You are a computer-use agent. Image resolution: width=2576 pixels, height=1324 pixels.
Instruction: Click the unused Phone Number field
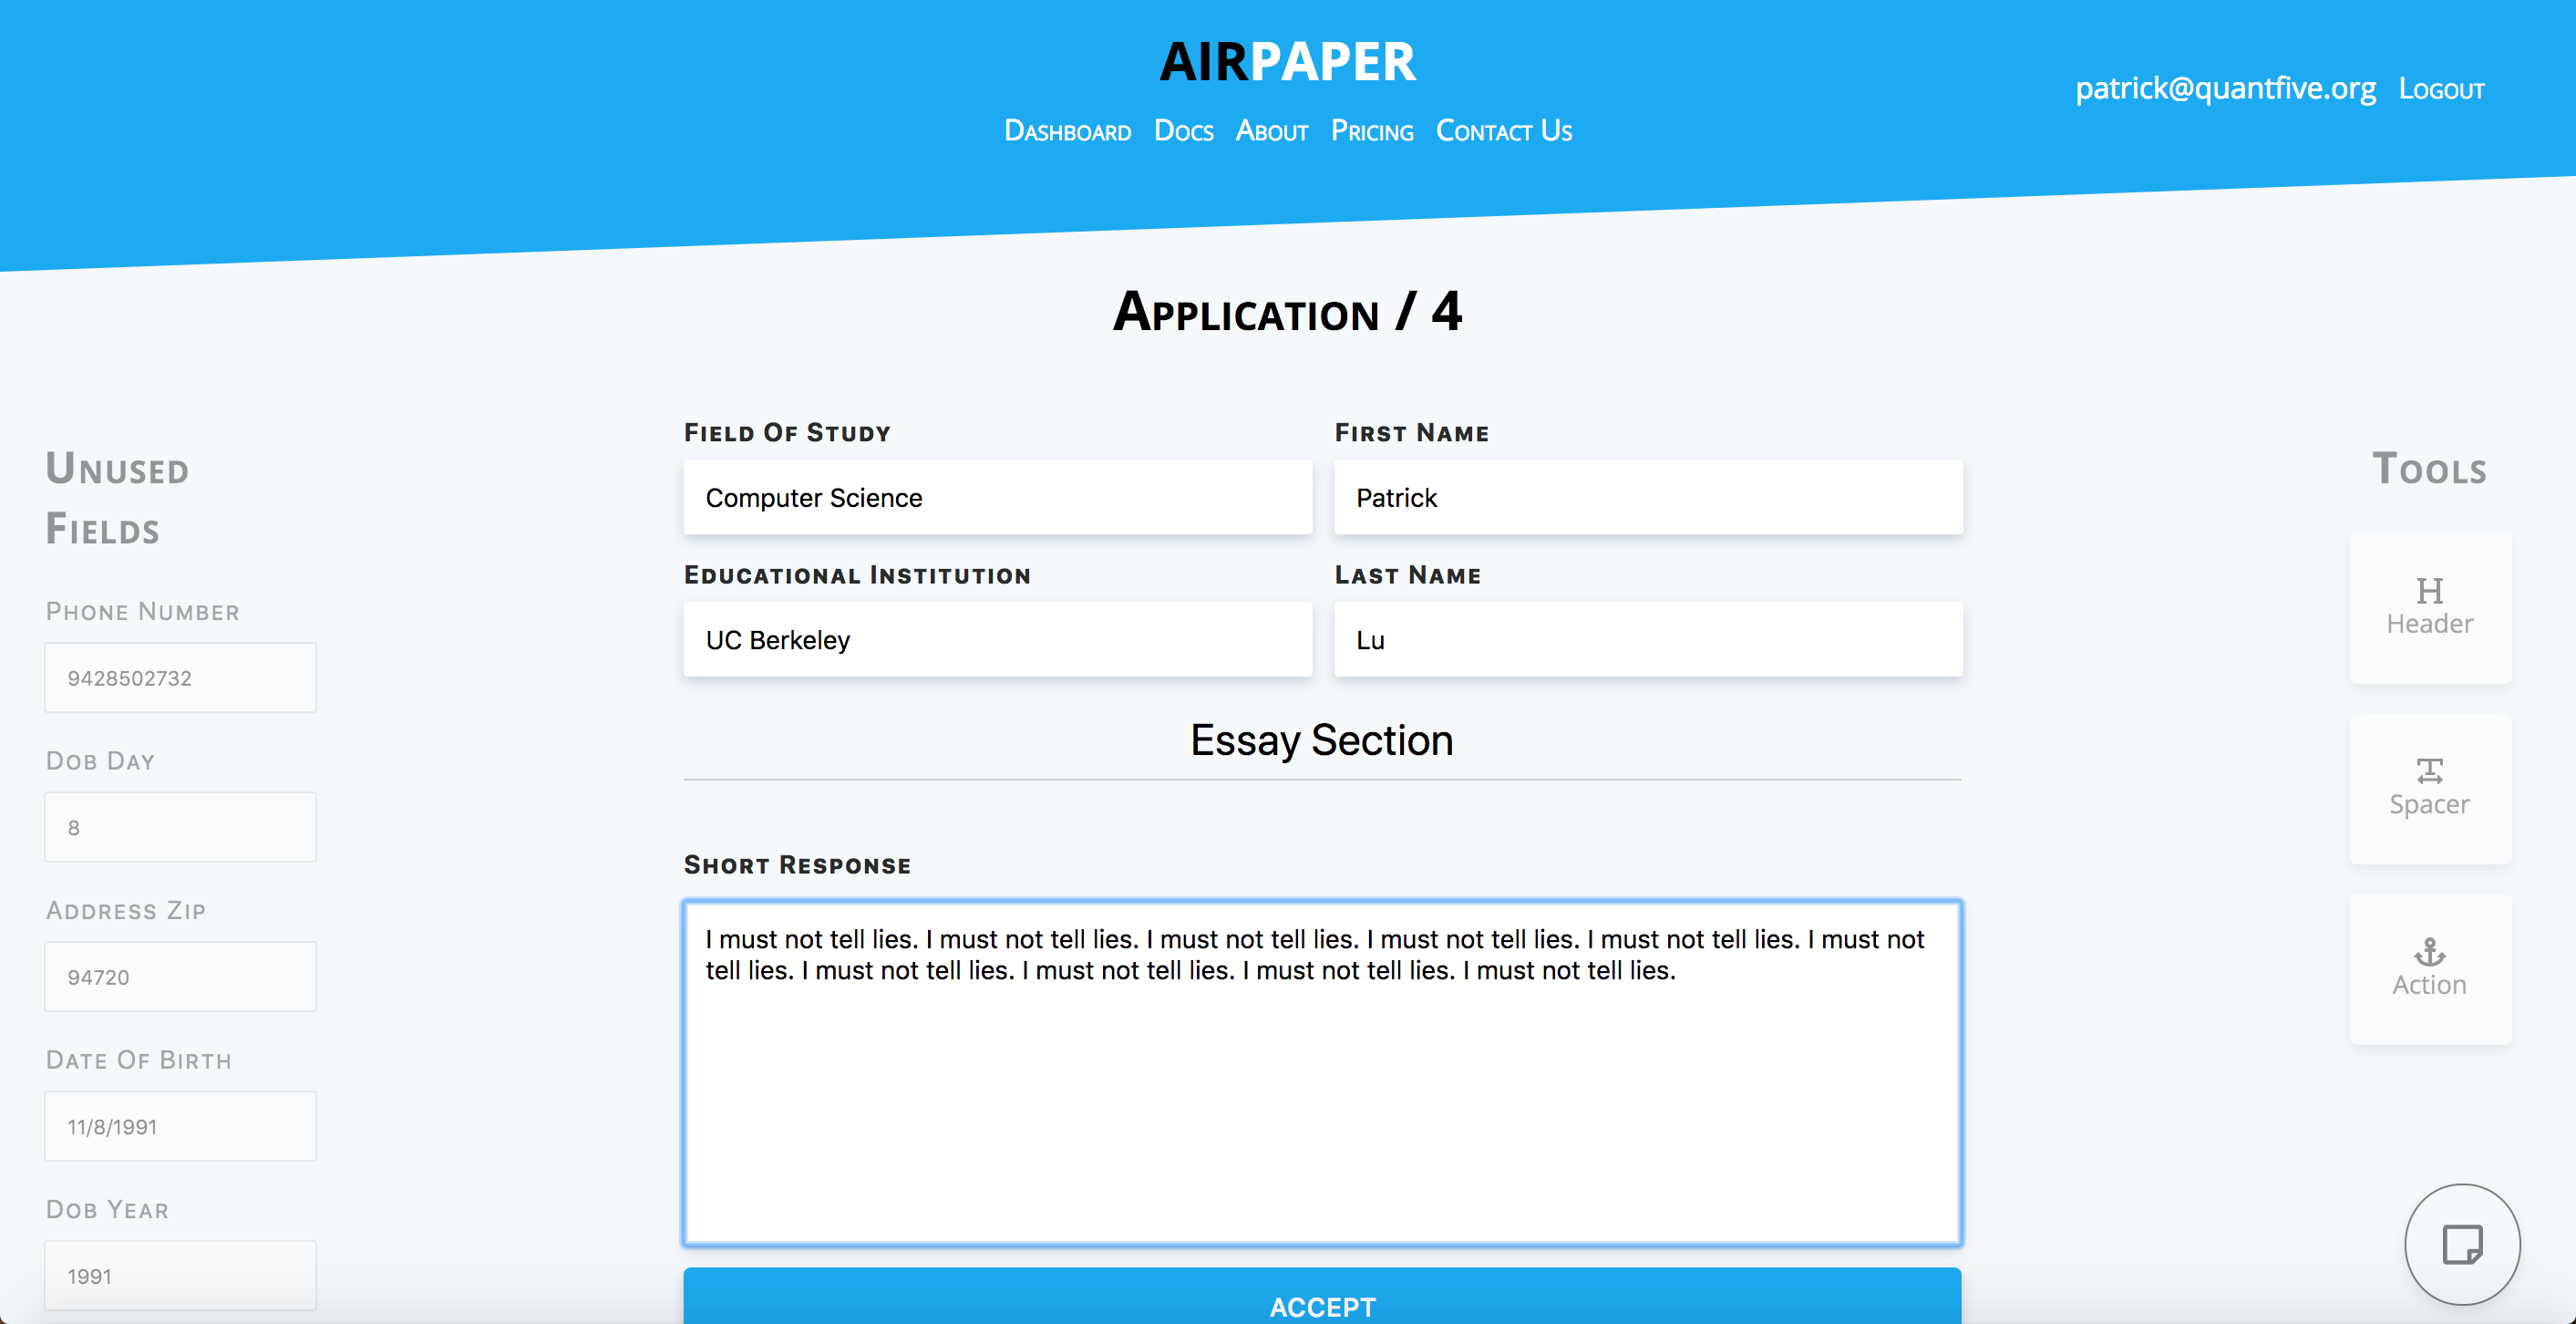[180, 677]
